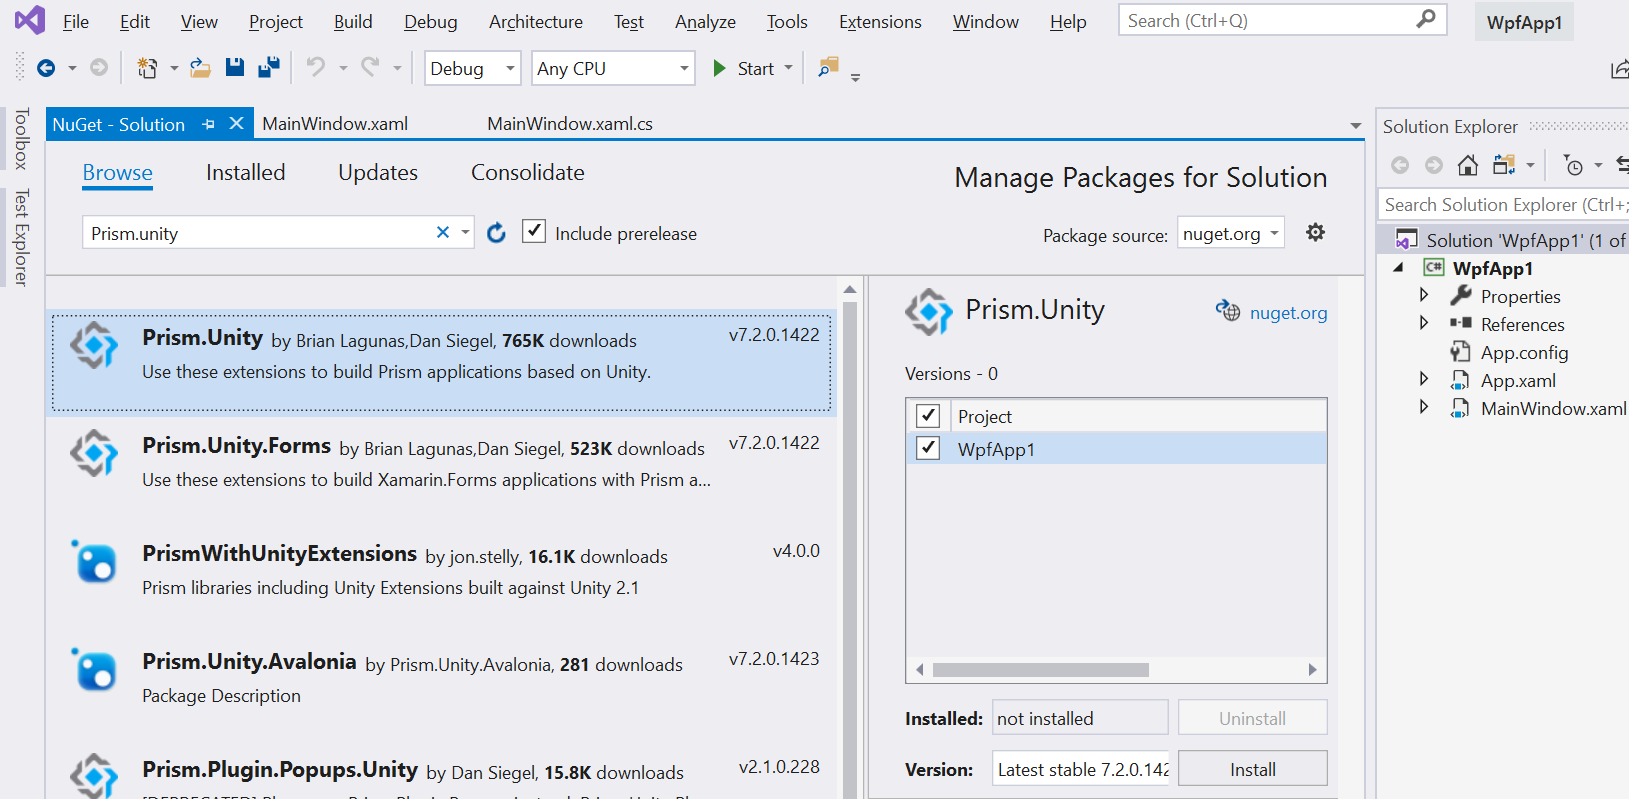Toggle the Include prerelease checkbox
The height and width of the screenshot is (799, 1629).
click(x=534, y=231)
